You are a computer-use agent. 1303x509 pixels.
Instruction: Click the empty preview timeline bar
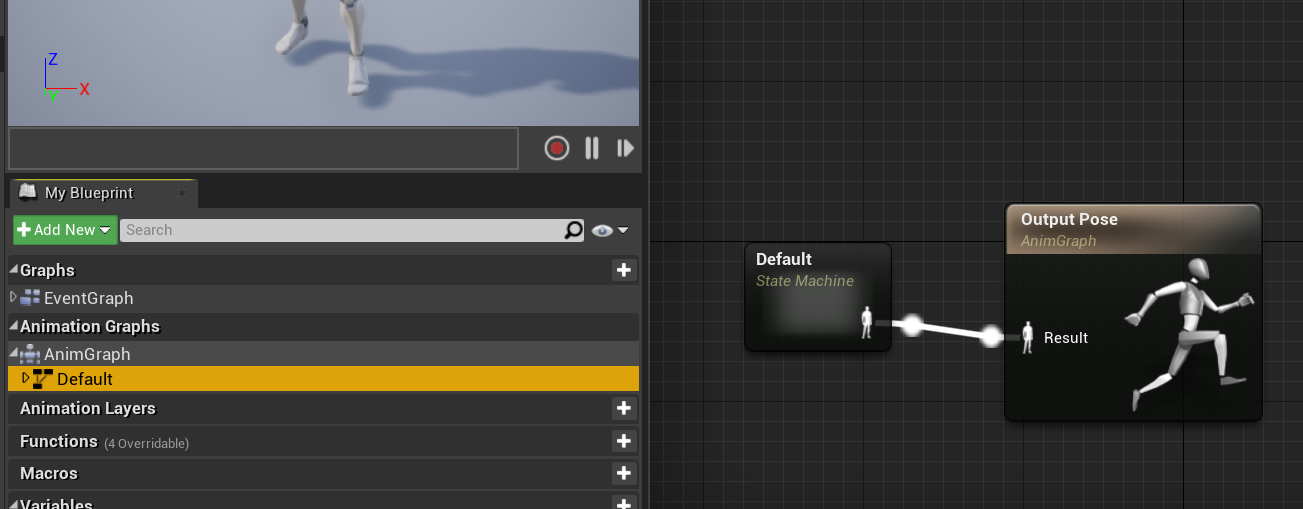(263, 148)
